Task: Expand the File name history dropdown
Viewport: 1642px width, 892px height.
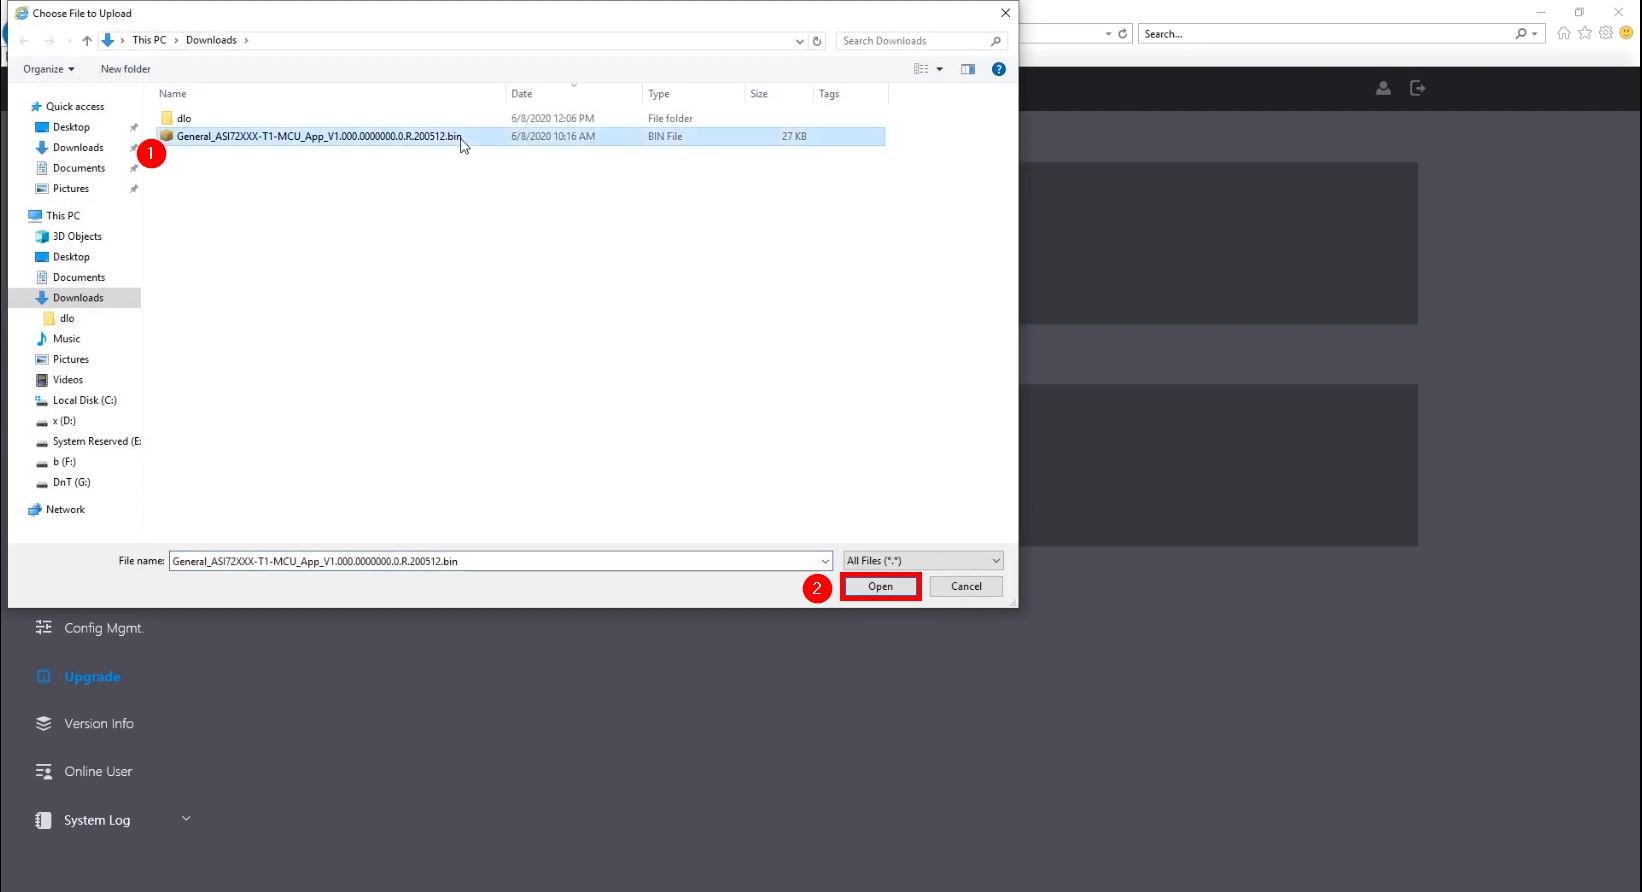Action: 825,561
